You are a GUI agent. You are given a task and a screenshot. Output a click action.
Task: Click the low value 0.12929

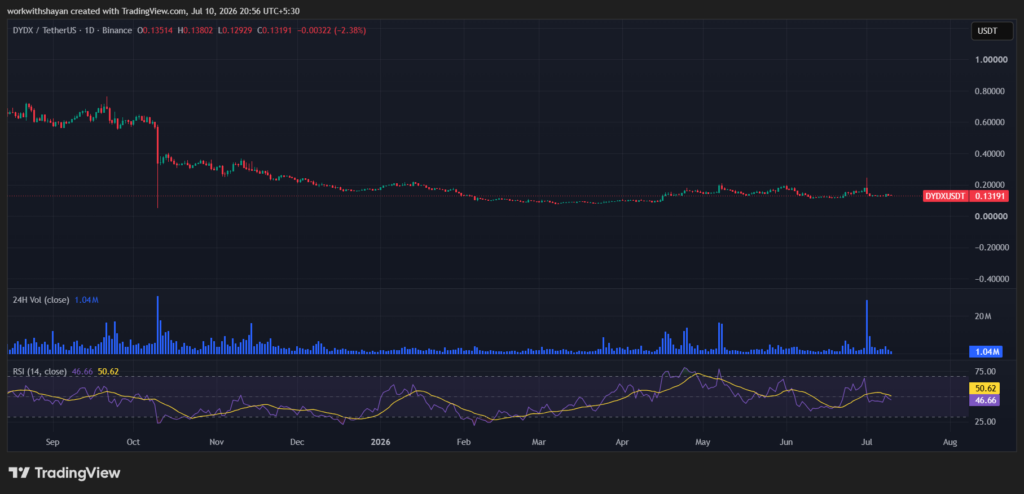(238, 31)
